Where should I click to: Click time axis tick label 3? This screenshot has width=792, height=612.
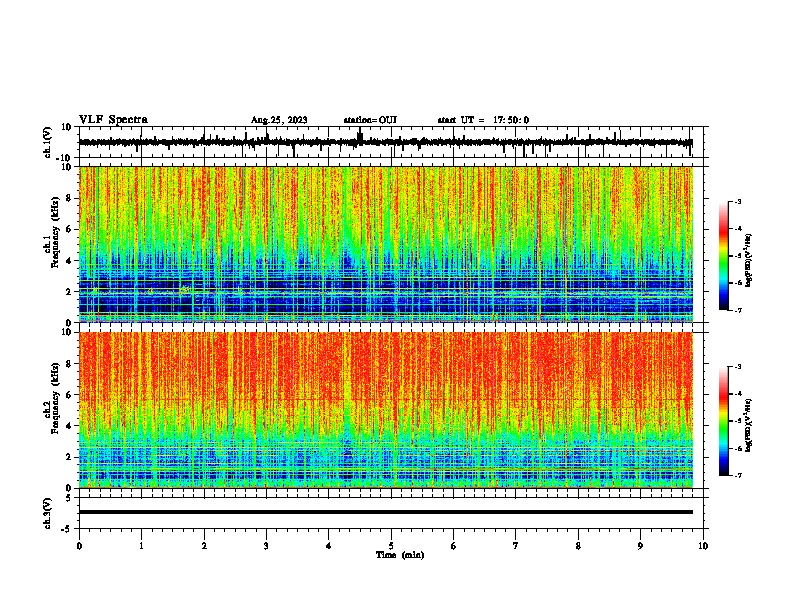[266, 546]
